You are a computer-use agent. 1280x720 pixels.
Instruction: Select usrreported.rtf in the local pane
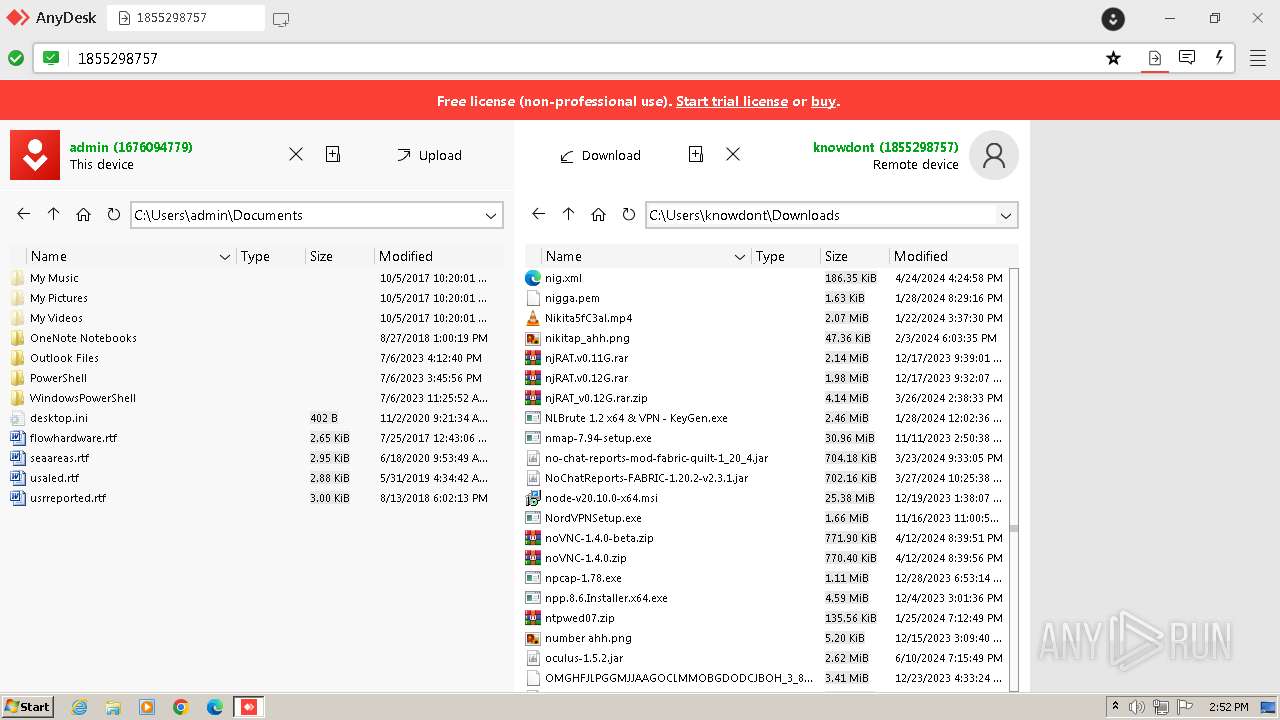tap(68, 498)
